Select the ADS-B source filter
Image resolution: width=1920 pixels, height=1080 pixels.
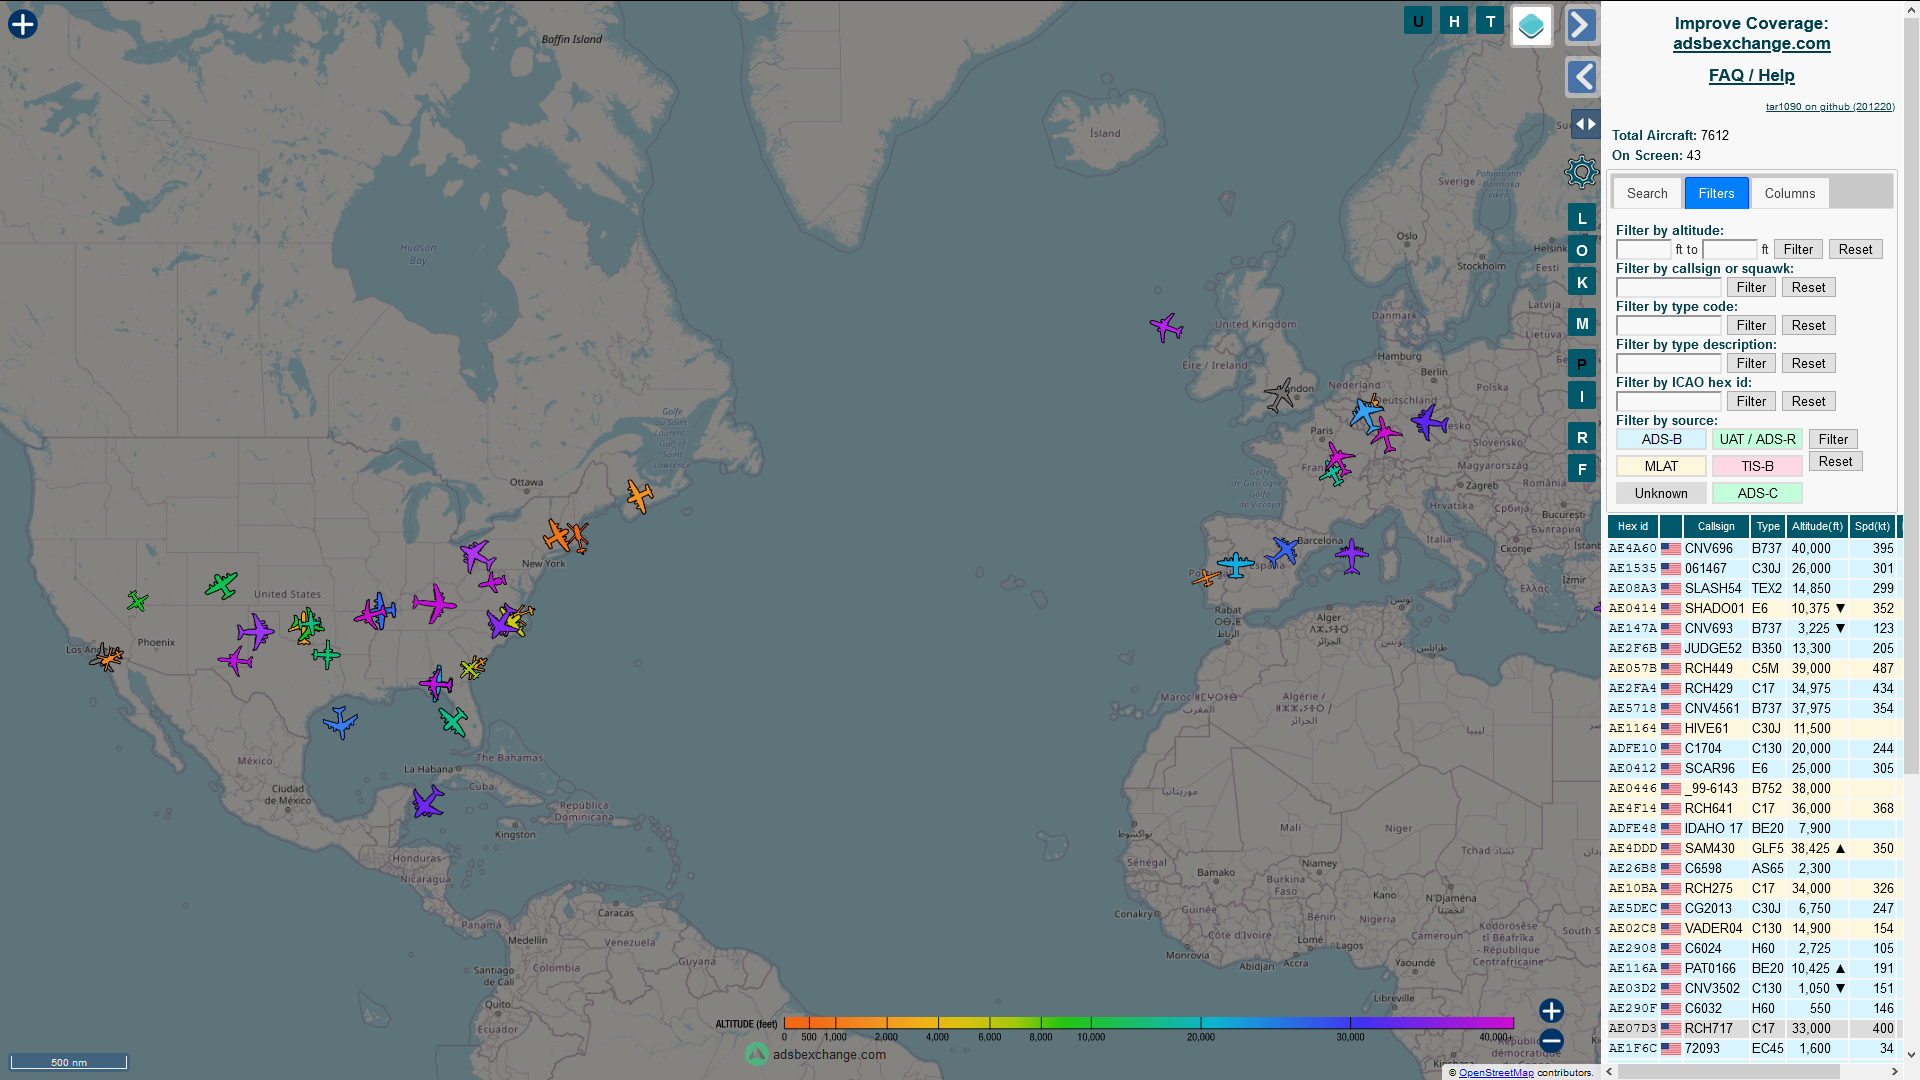tap(1661, 439)
